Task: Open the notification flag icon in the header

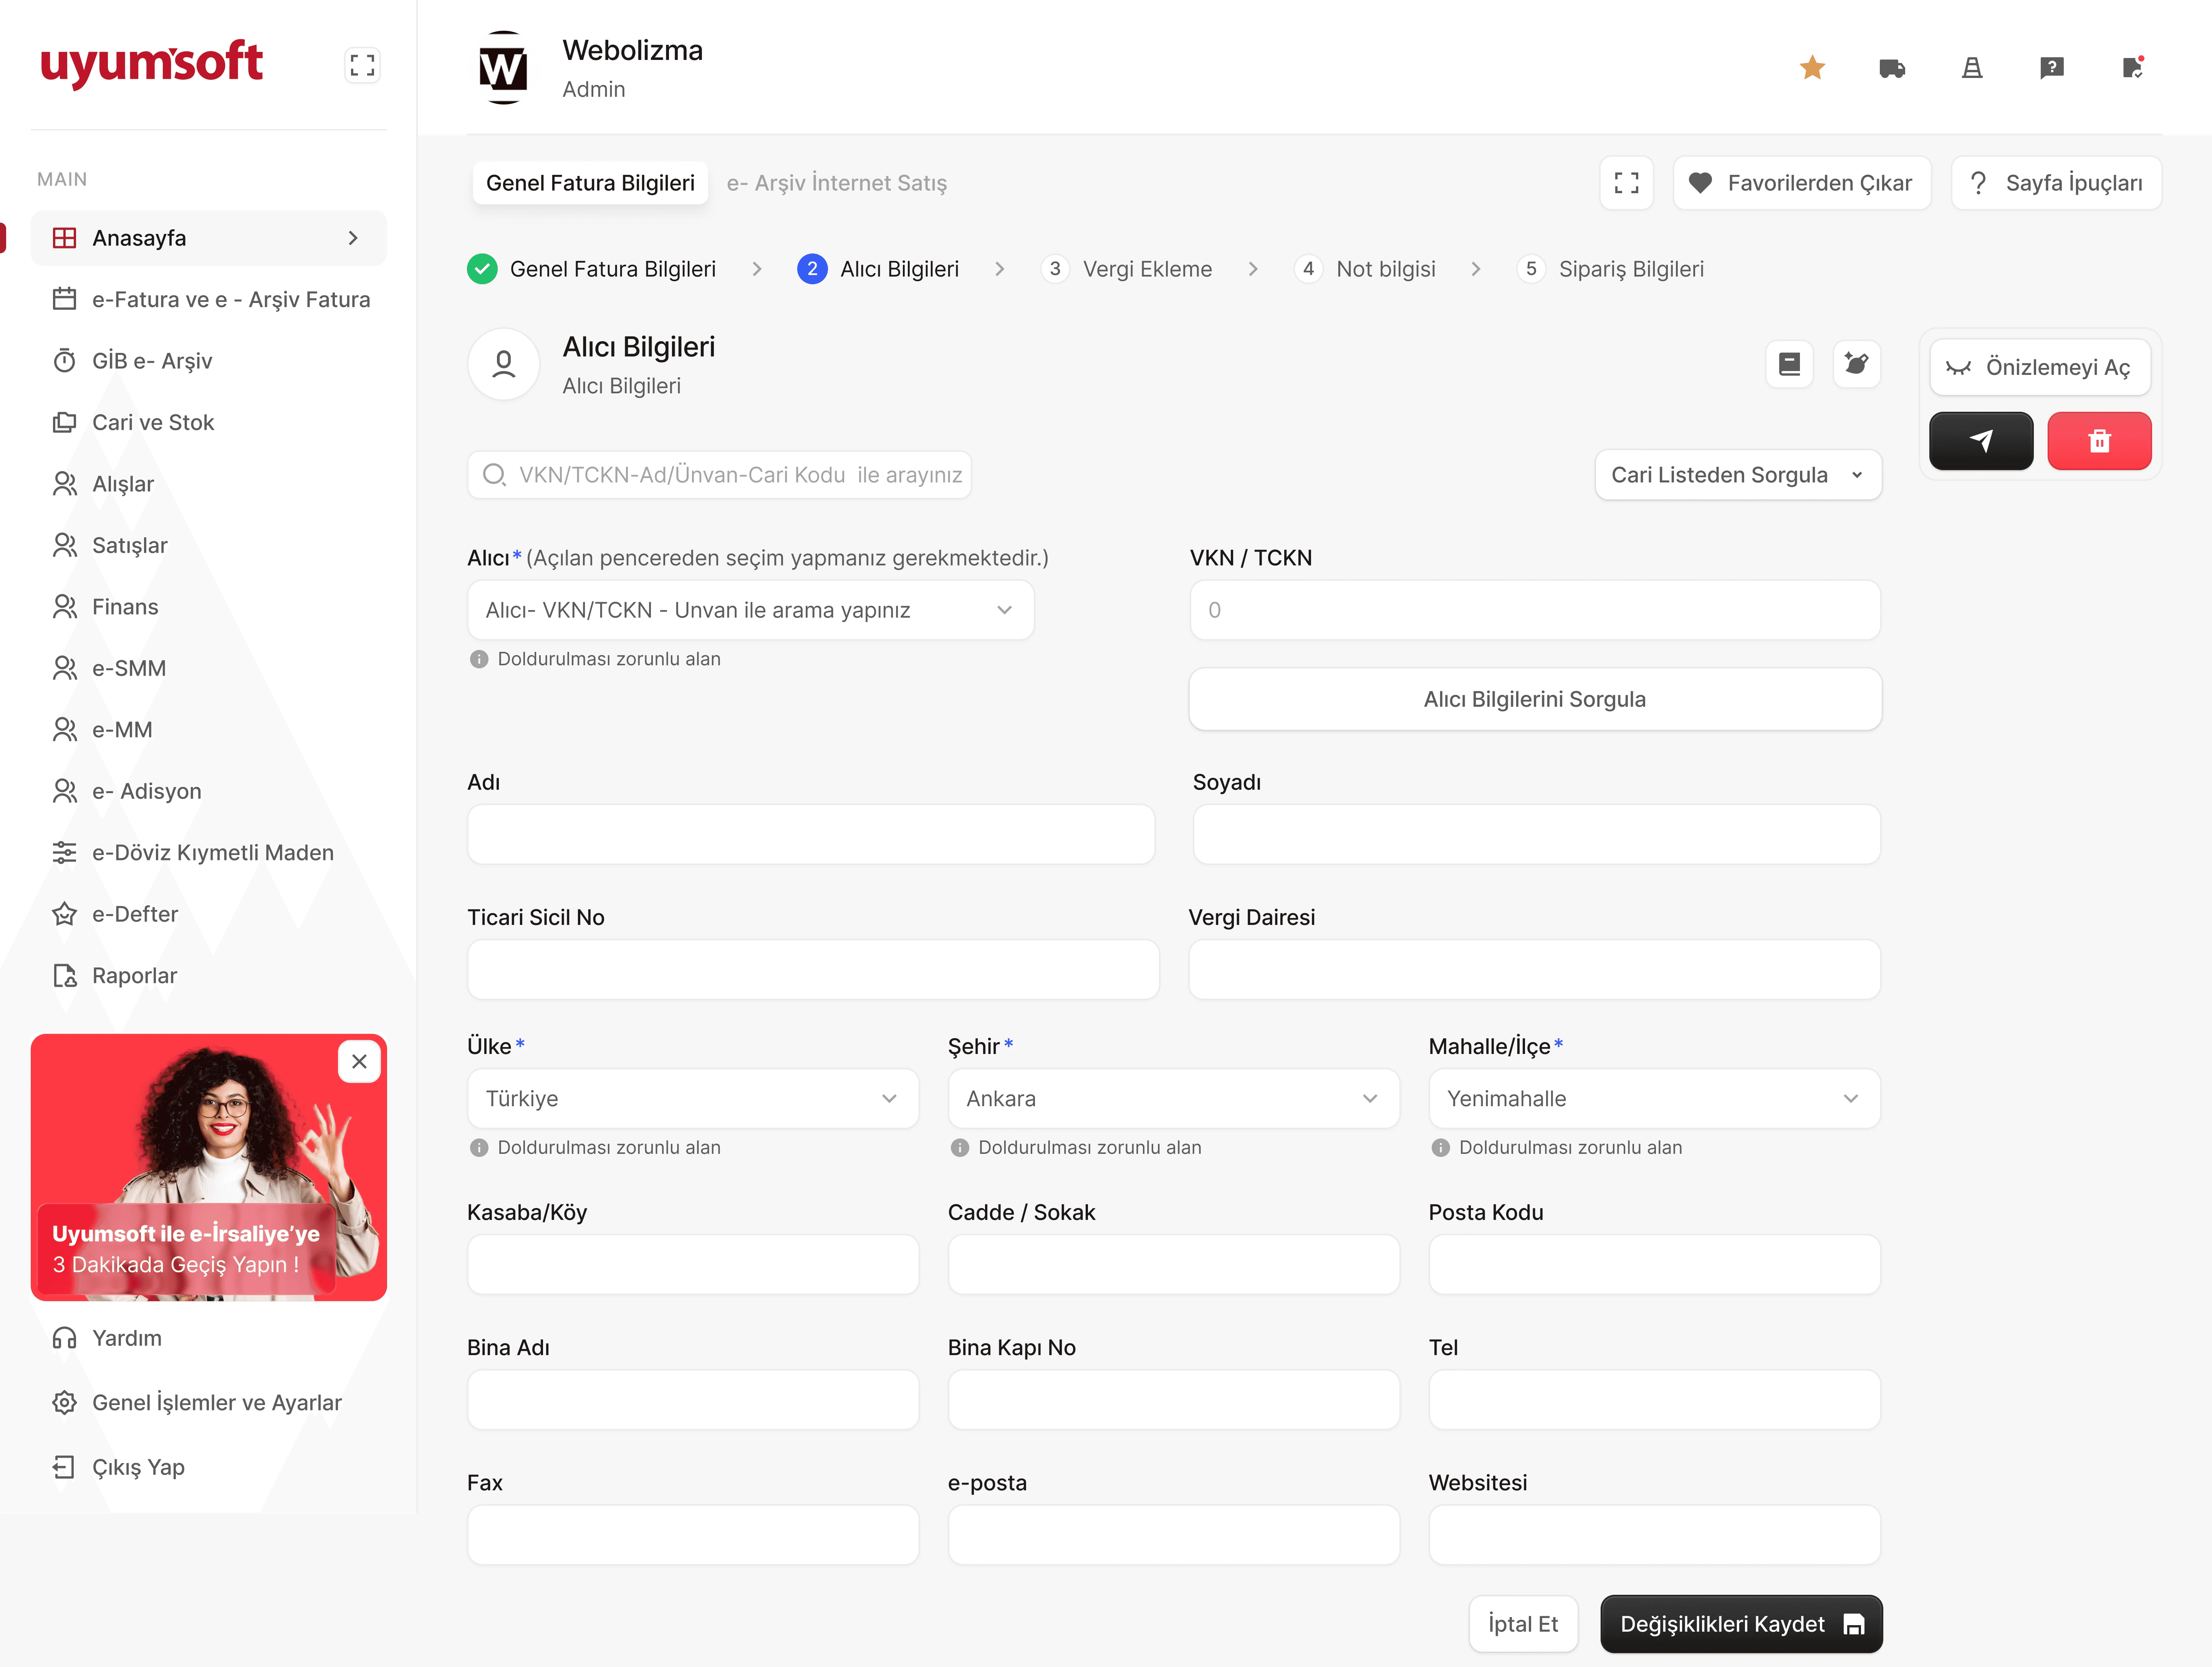Action: (2132, 68)
